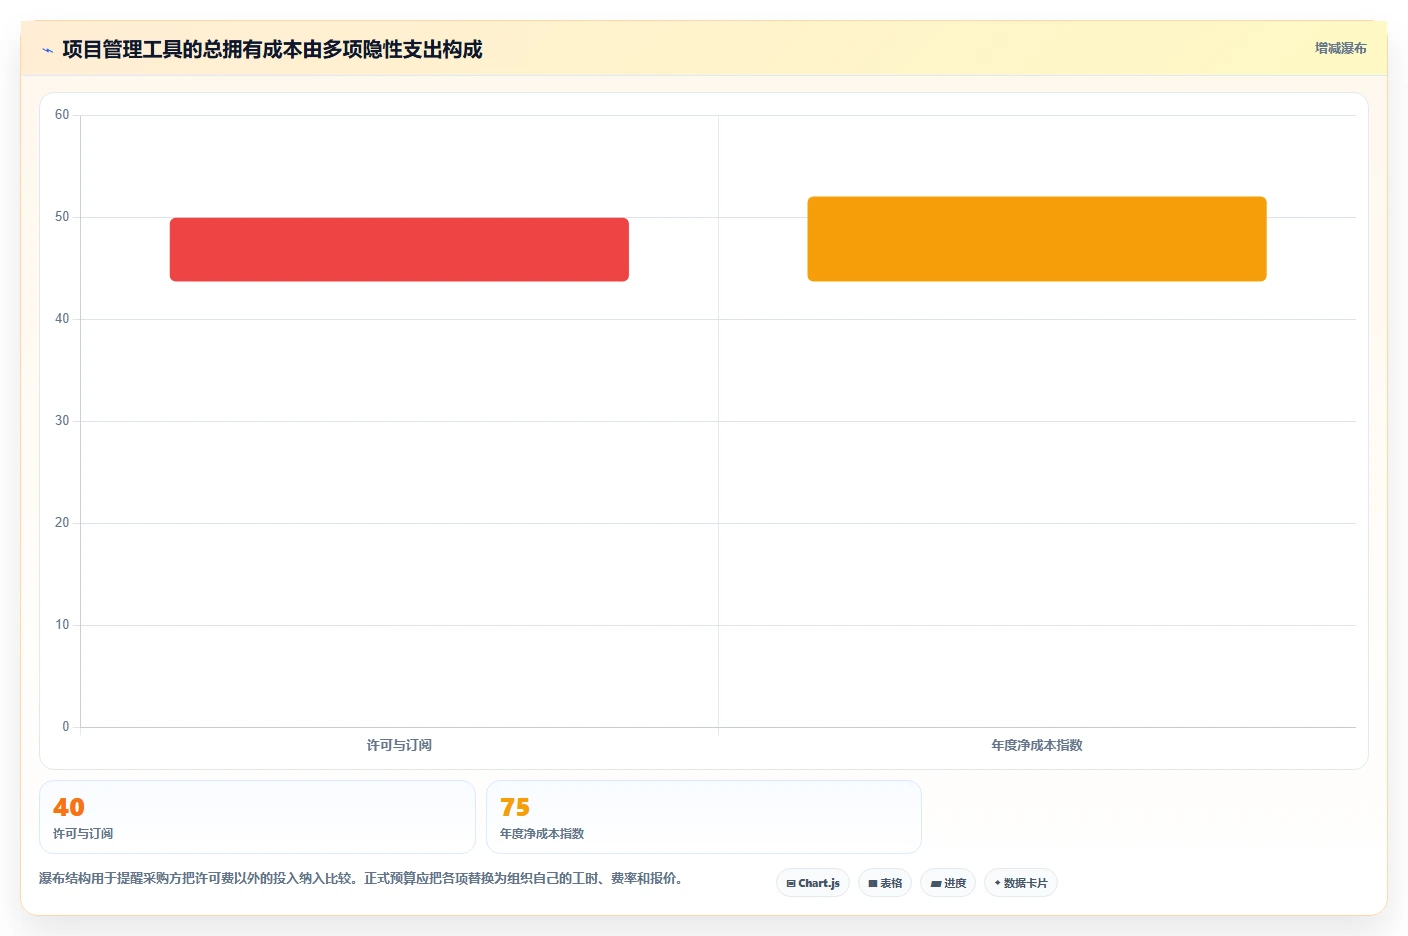Image resolution: width=1408 pixels, height=936 pixels.
Task: Click the footnote starting with 瀑布结构用于提醒采购方
Action: point(362,878)
